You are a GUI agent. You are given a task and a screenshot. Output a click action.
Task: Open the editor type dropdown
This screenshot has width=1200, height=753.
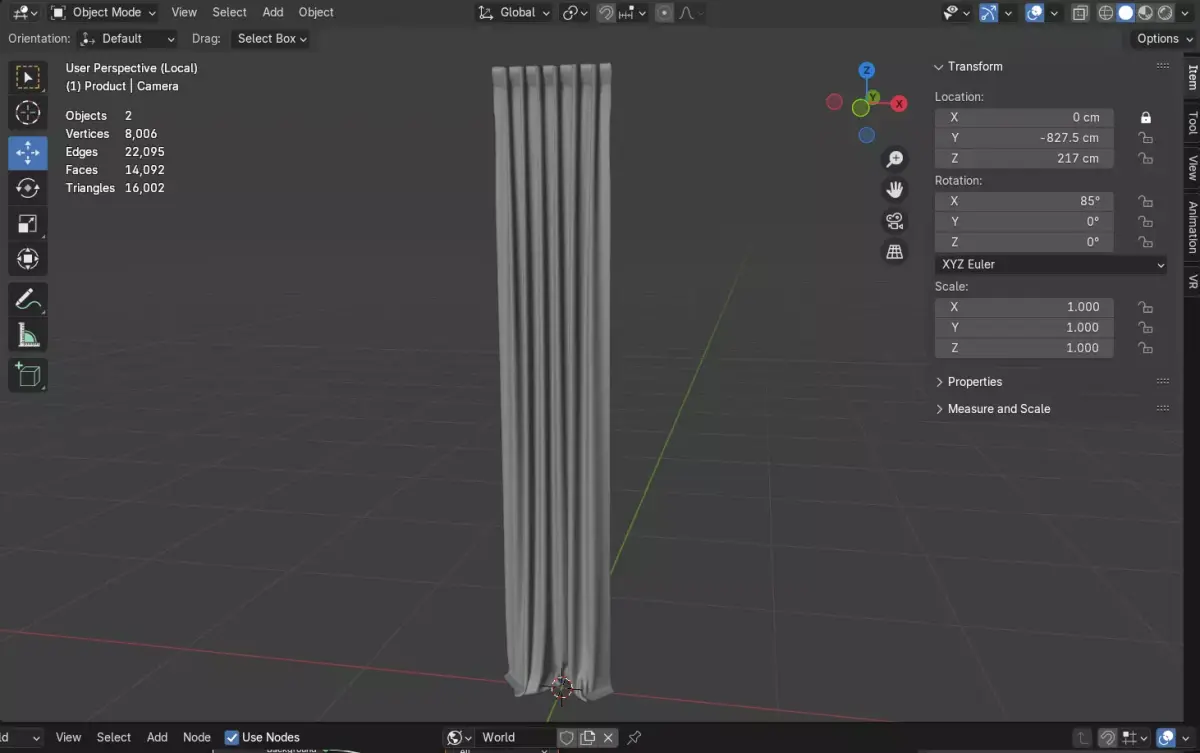point(26,13)
